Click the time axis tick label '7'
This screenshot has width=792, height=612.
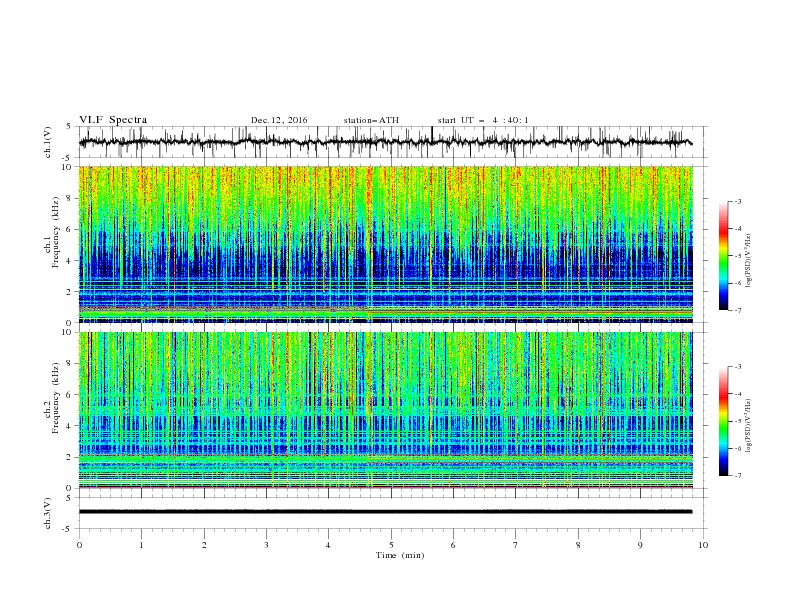516,545
